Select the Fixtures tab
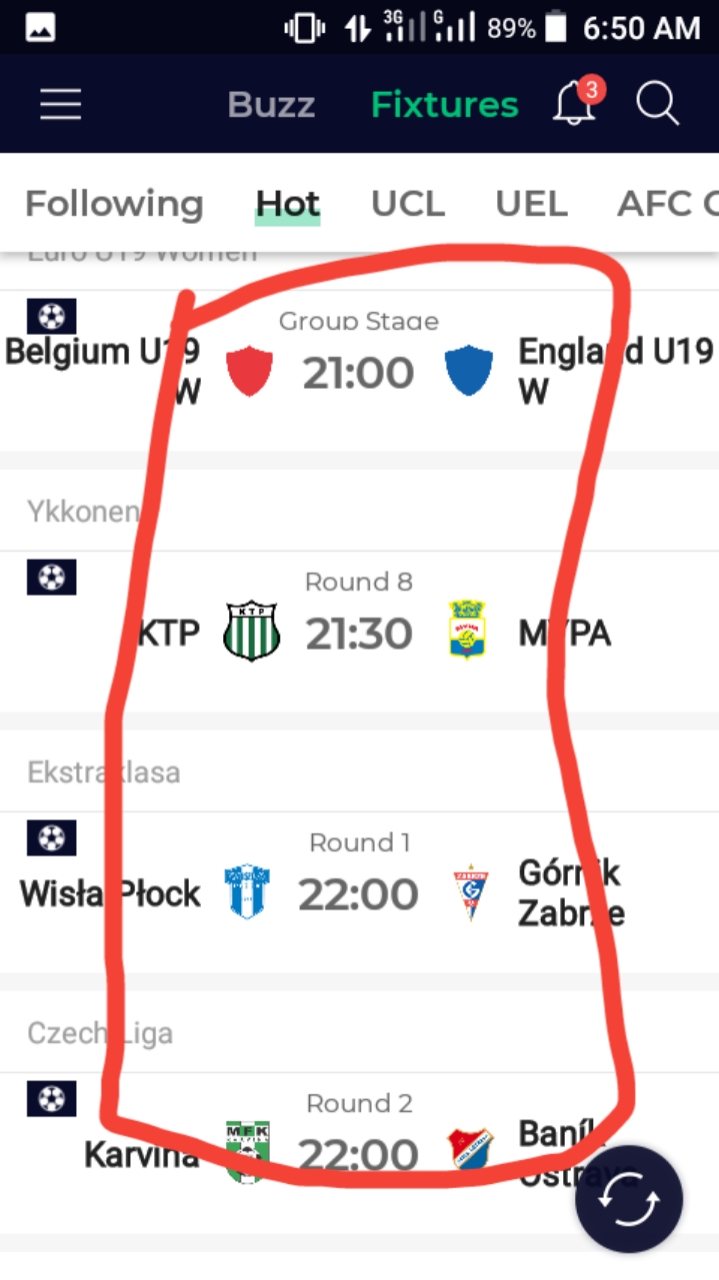This screenshot has width=719, height=1280. (x=444, y=105)
